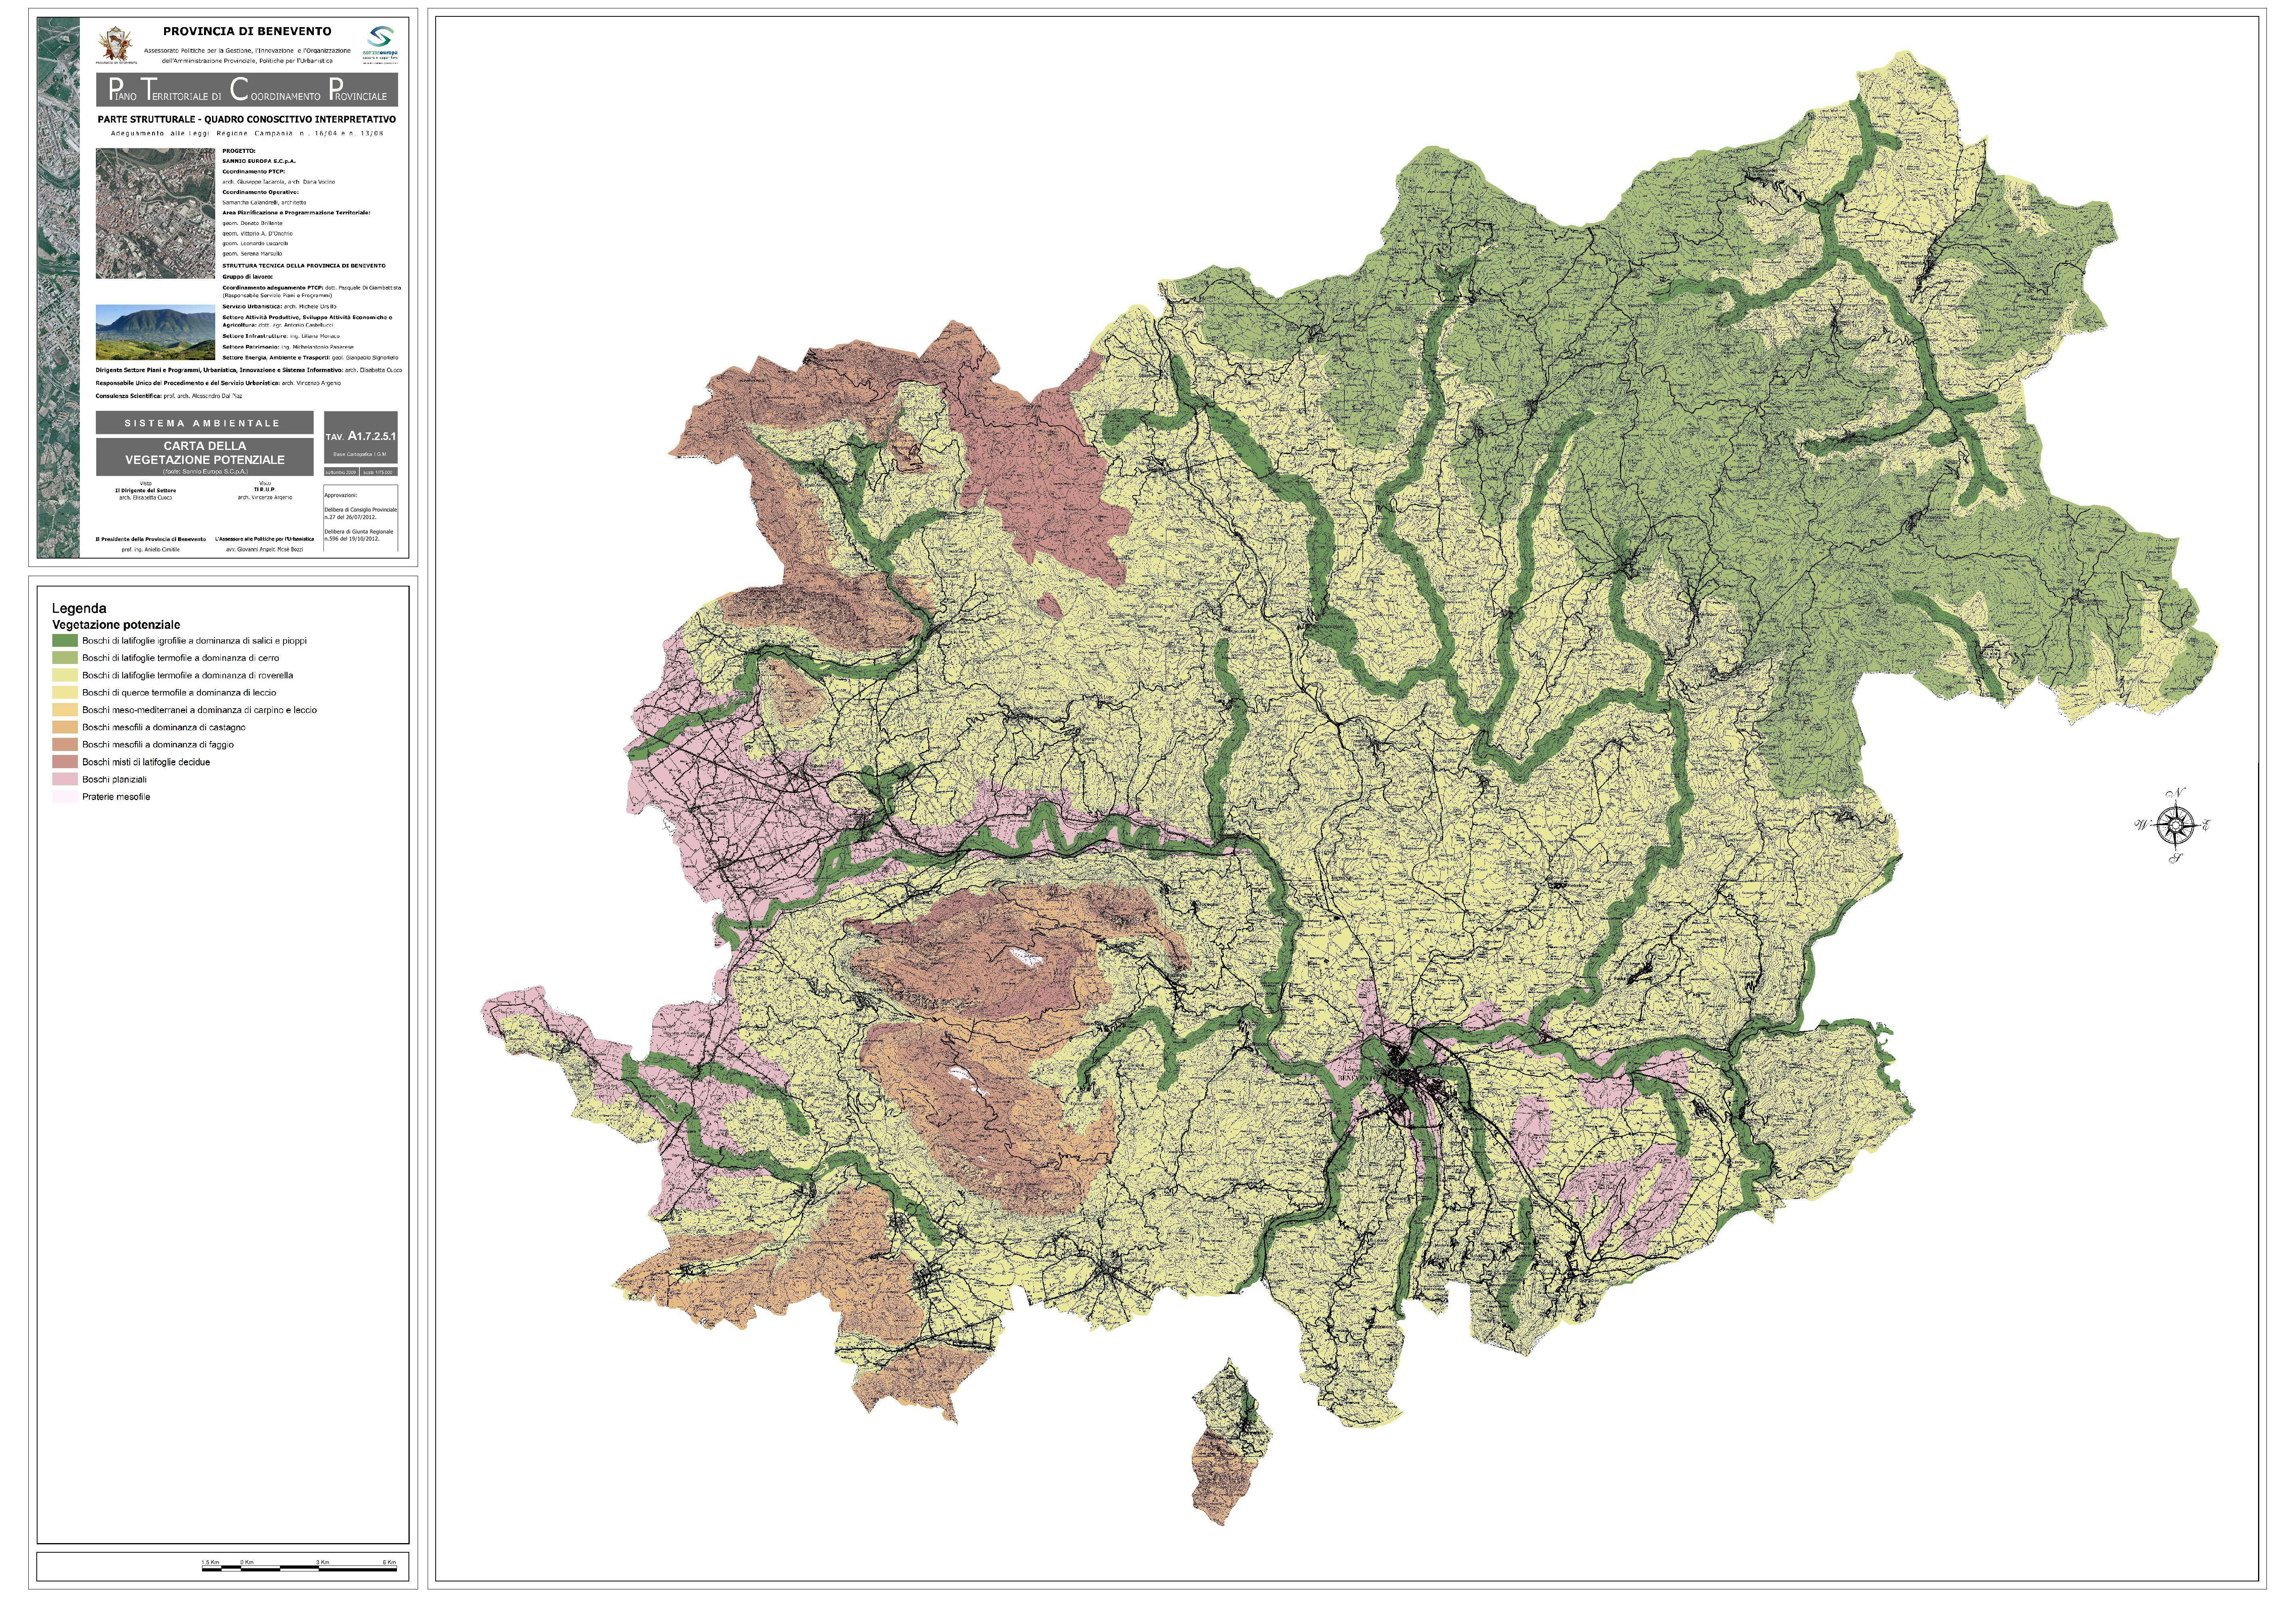Click 'Settore Patrimonio' line
2296x1597 pixels.
(x=288, y=347)
